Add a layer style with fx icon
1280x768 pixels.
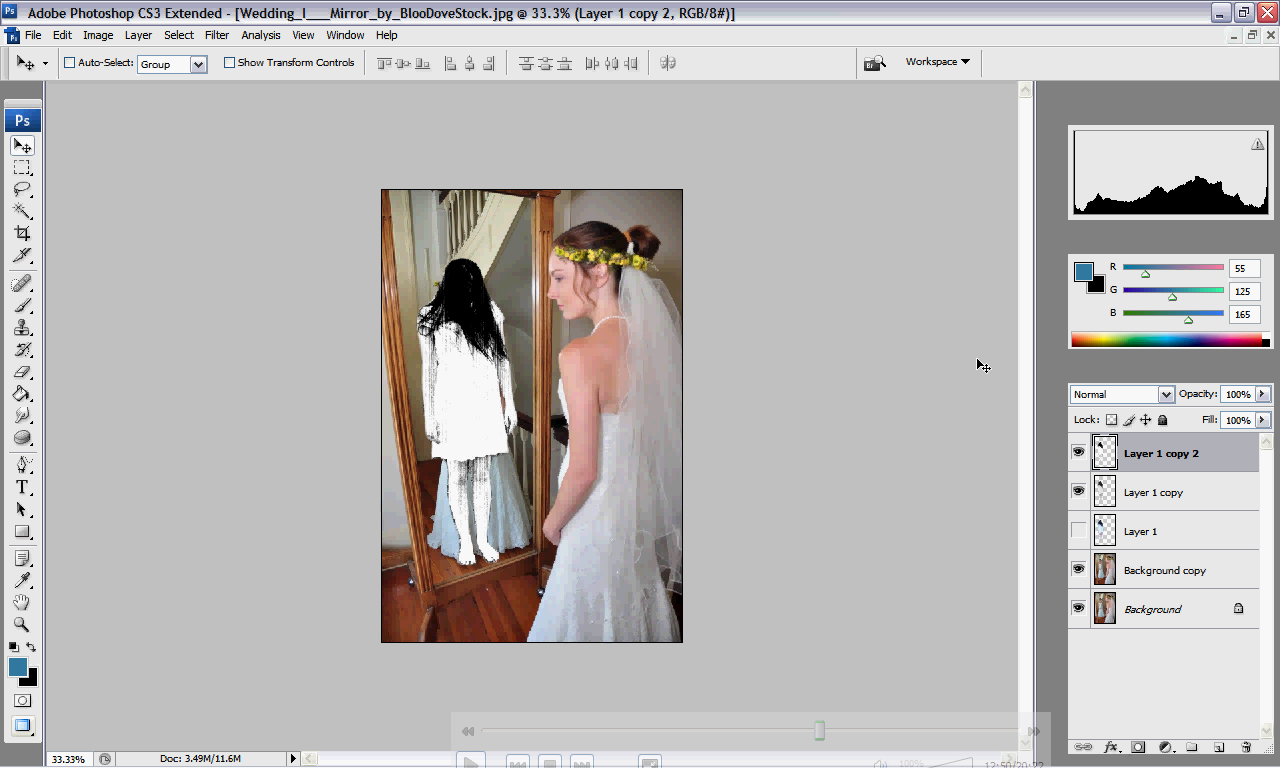1111,747
